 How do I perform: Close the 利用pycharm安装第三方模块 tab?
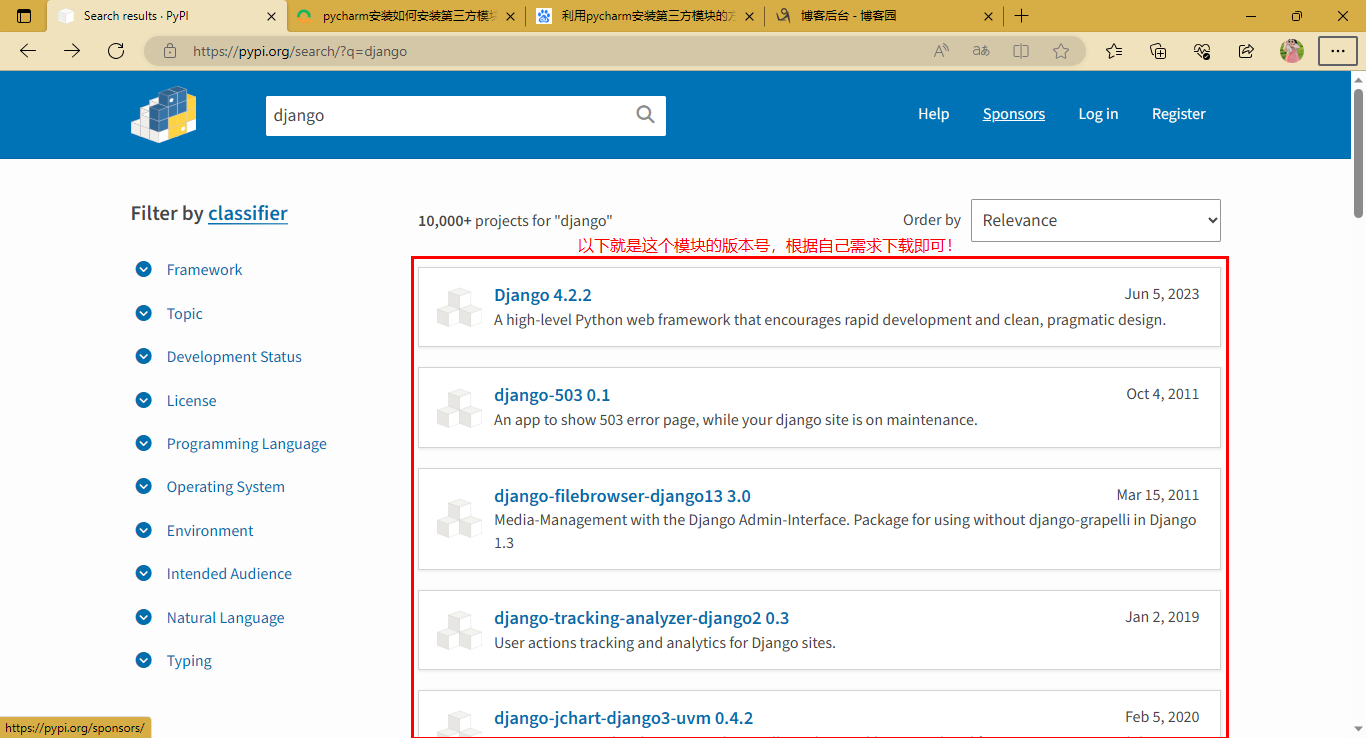pos(749,16)
